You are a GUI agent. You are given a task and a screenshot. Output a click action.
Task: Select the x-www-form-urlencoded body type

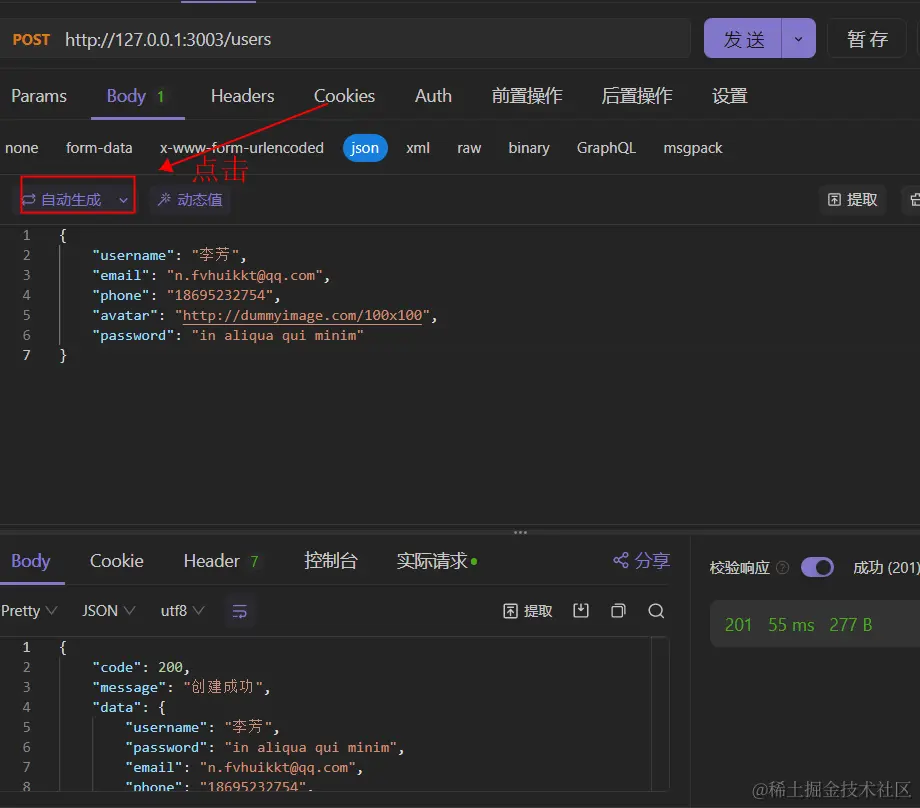coord(242,148)
